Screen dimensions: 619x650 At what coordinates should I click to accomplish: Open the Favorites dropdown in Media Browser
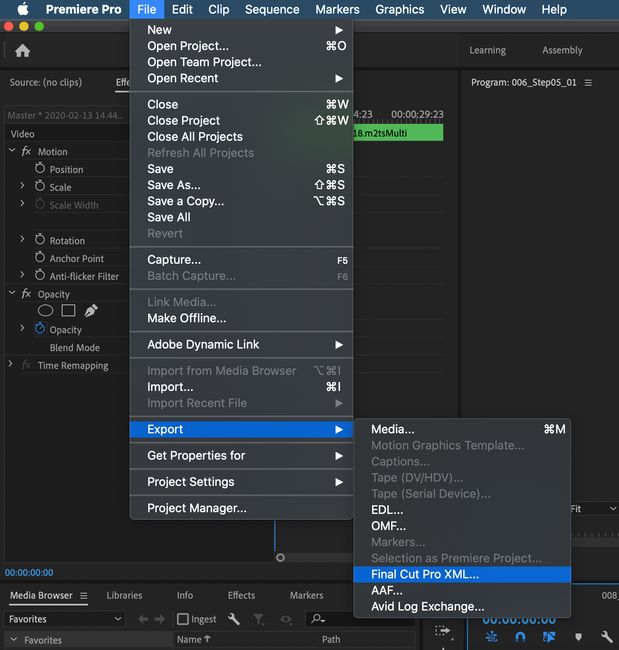coord(67,619)
